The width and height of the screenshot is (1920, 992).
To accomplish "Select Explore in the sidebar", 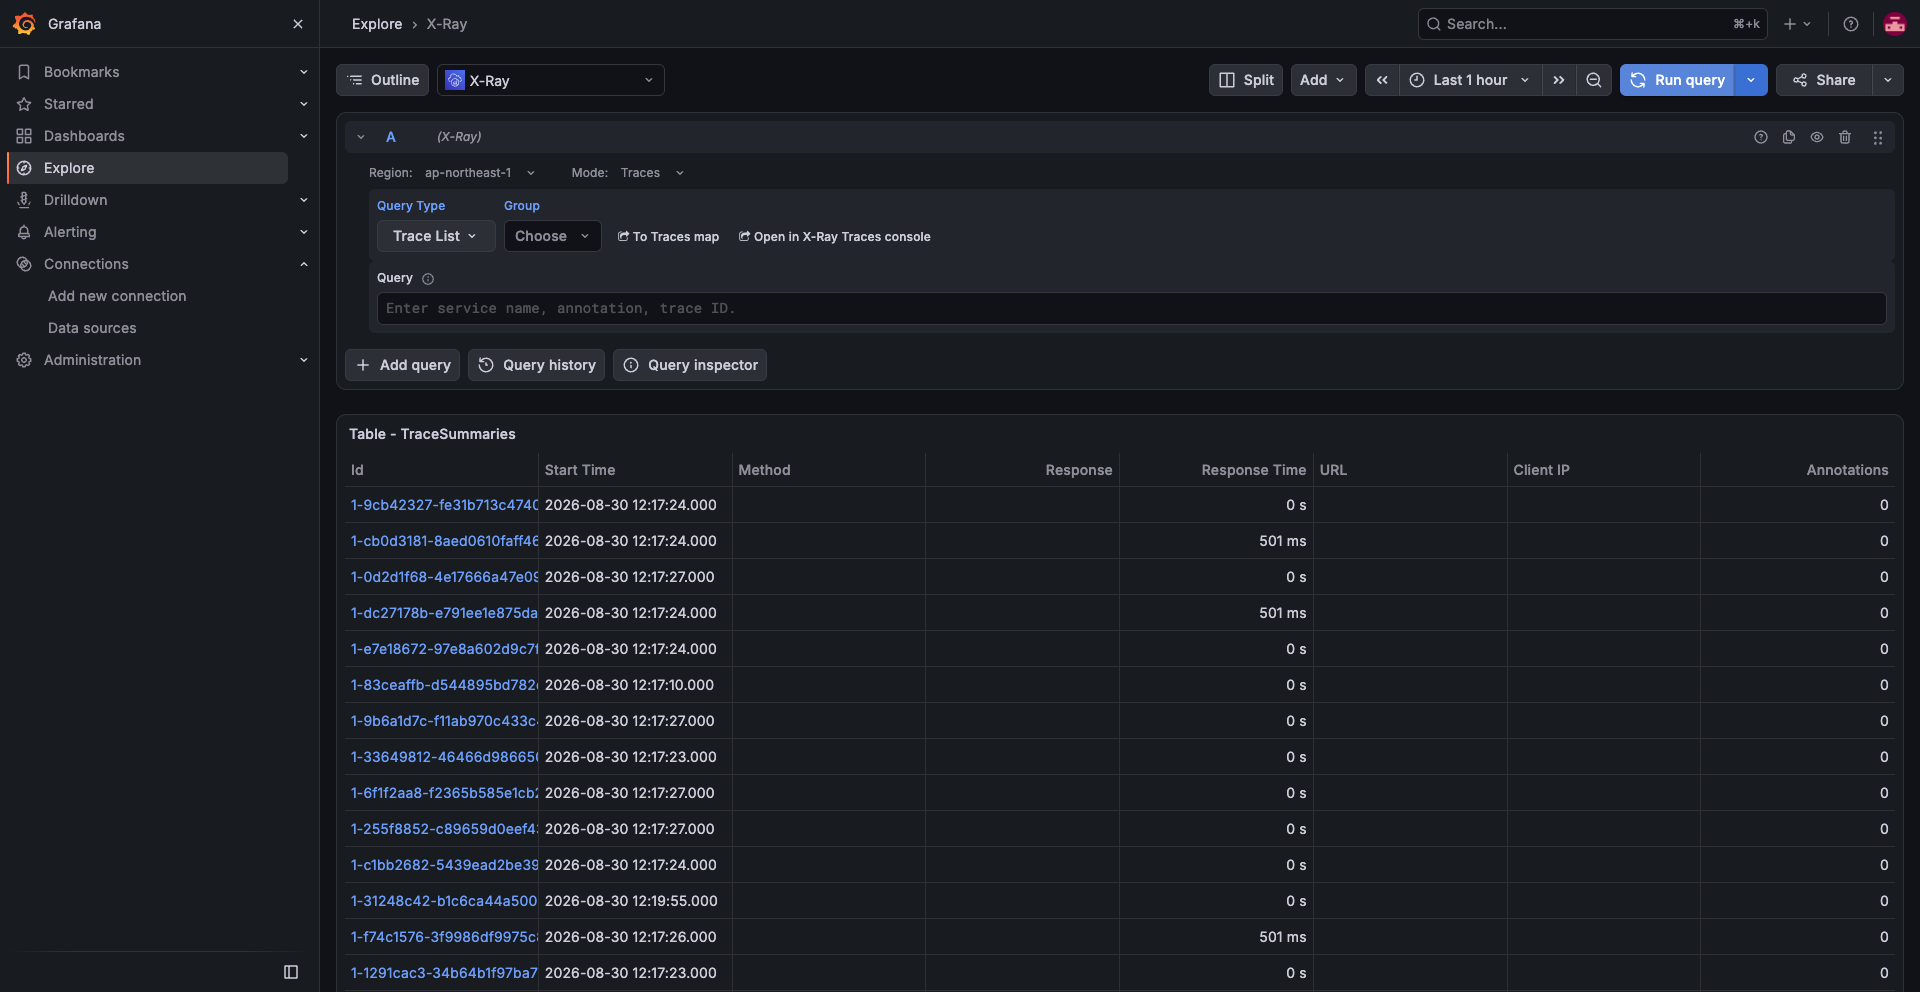I will coord(148,168).
